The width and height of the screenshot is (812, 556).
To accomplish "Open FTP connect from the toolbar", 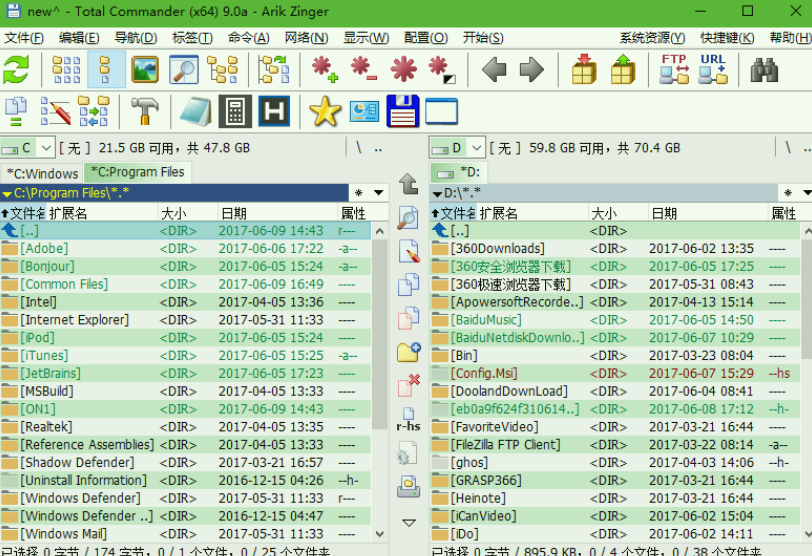I will click(674, 70).
